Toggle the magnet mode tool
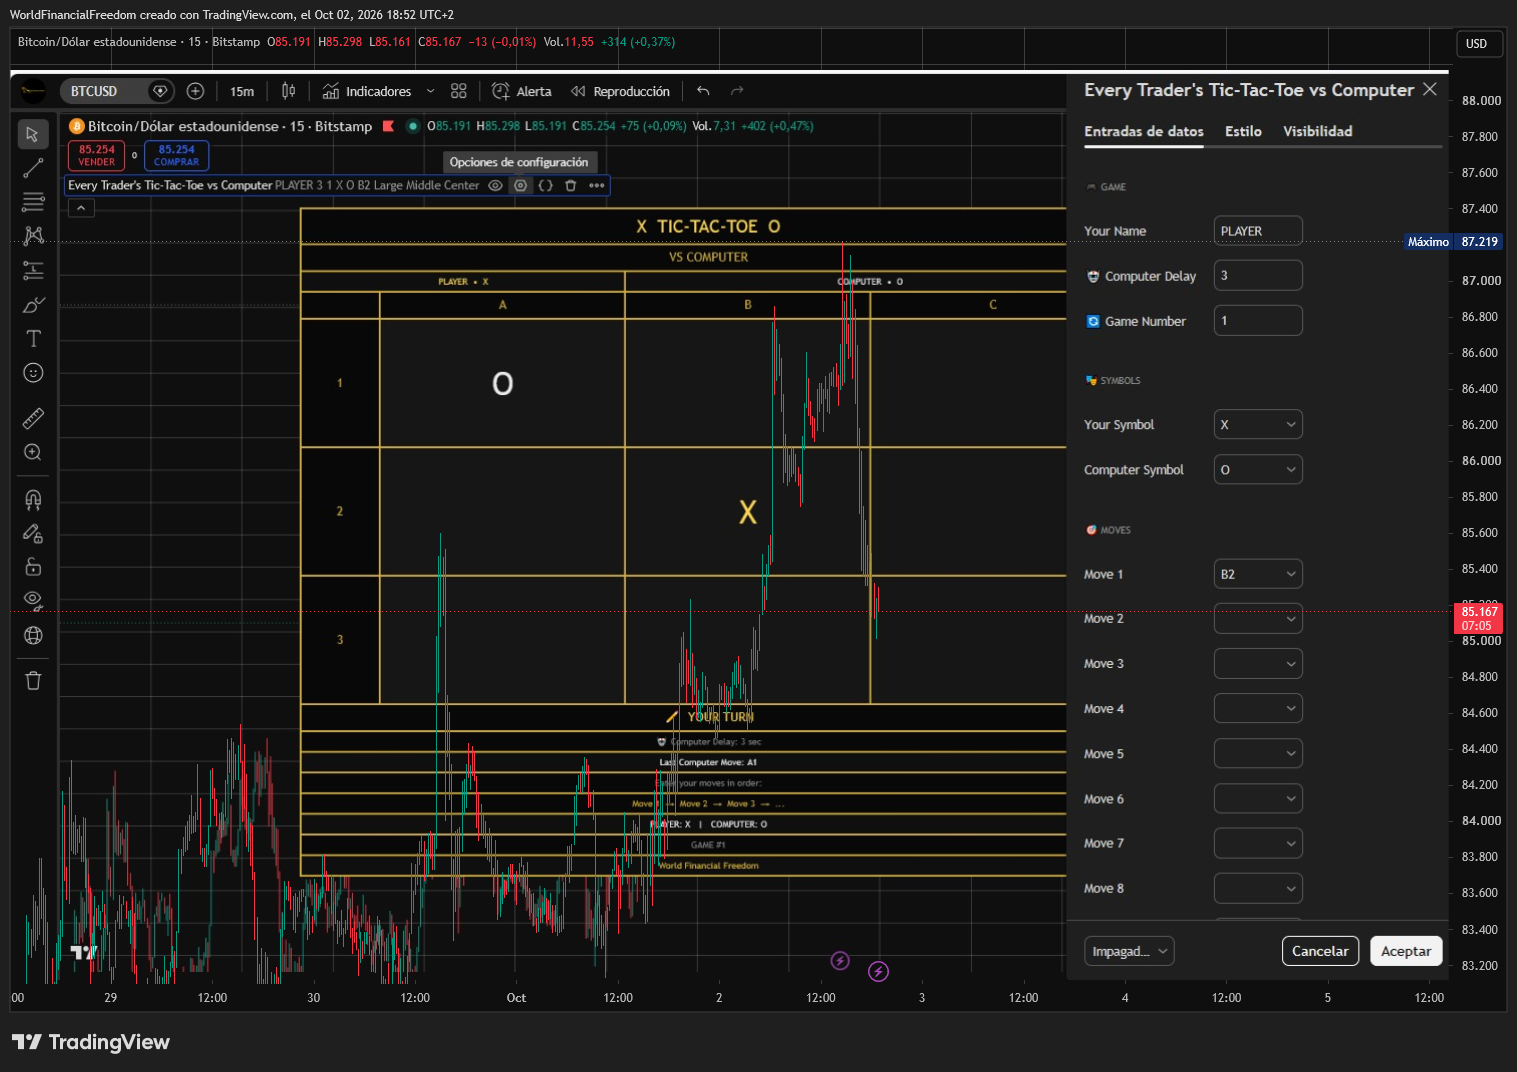Image resolution: width=1517 pixels, height=1072 pixels. [33, 499]
